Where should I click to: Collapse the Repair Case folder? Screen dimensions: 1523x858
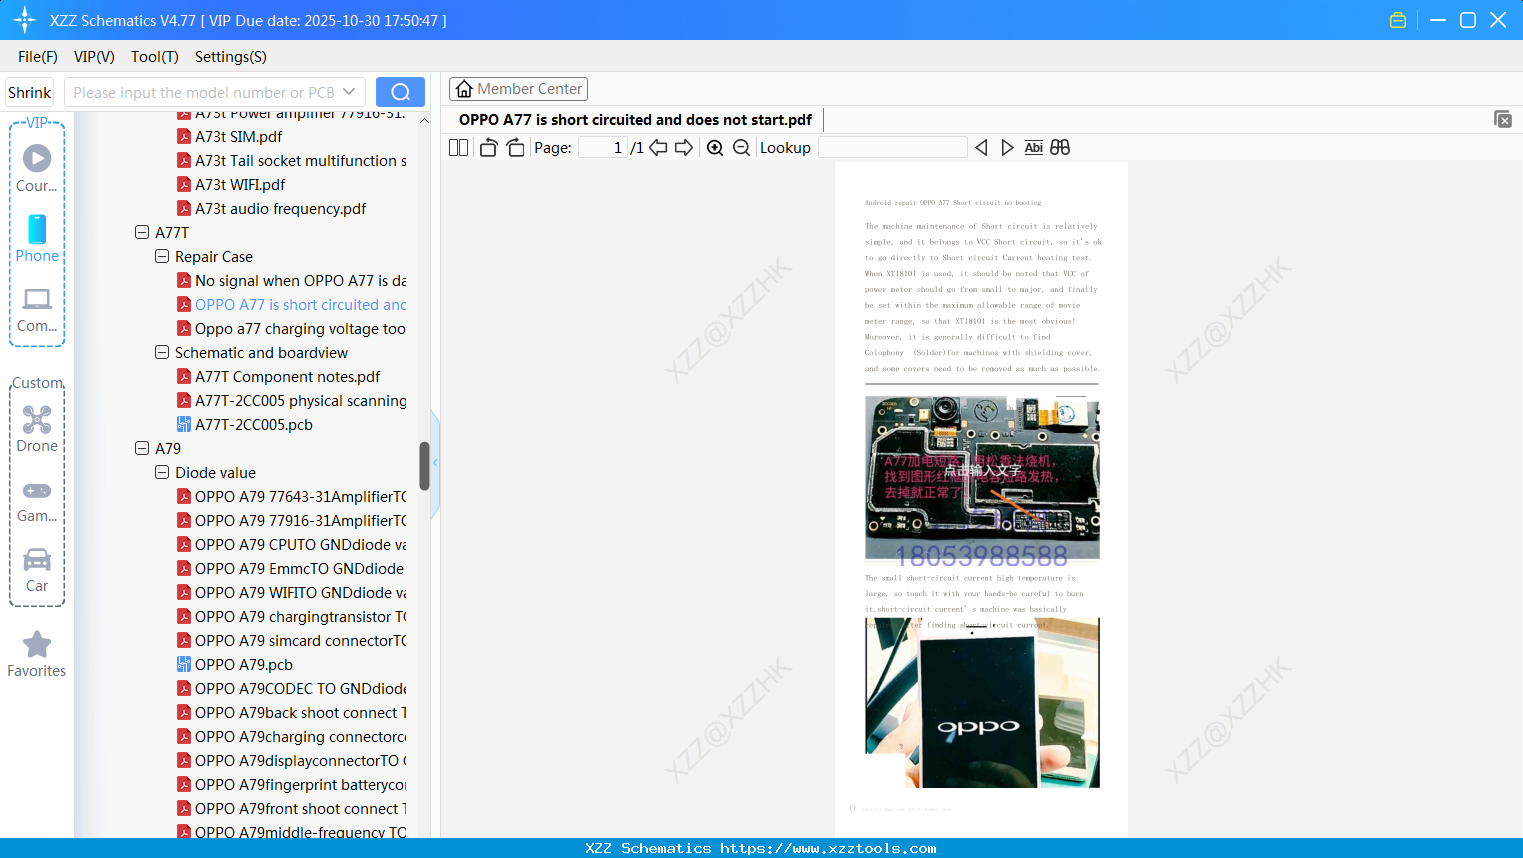162,257
